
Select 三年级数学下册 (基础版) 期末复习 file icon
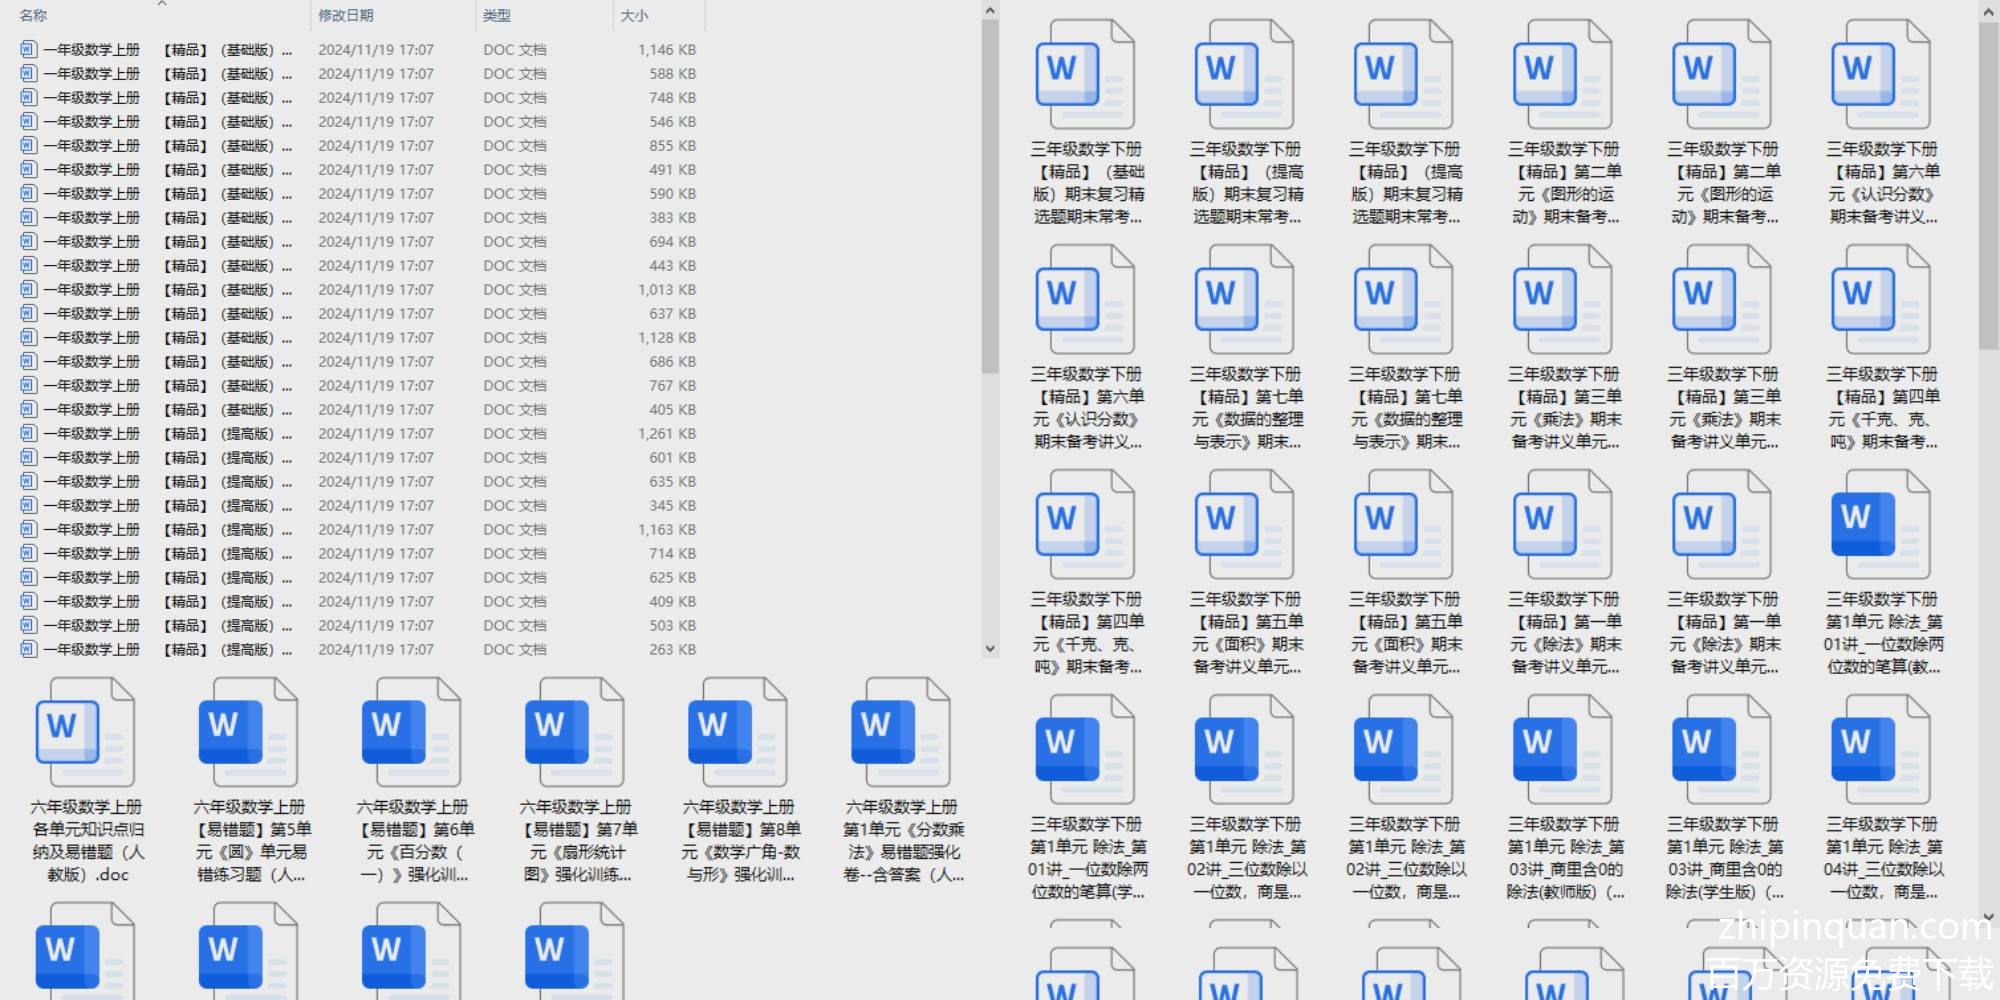coord(1085,75)
